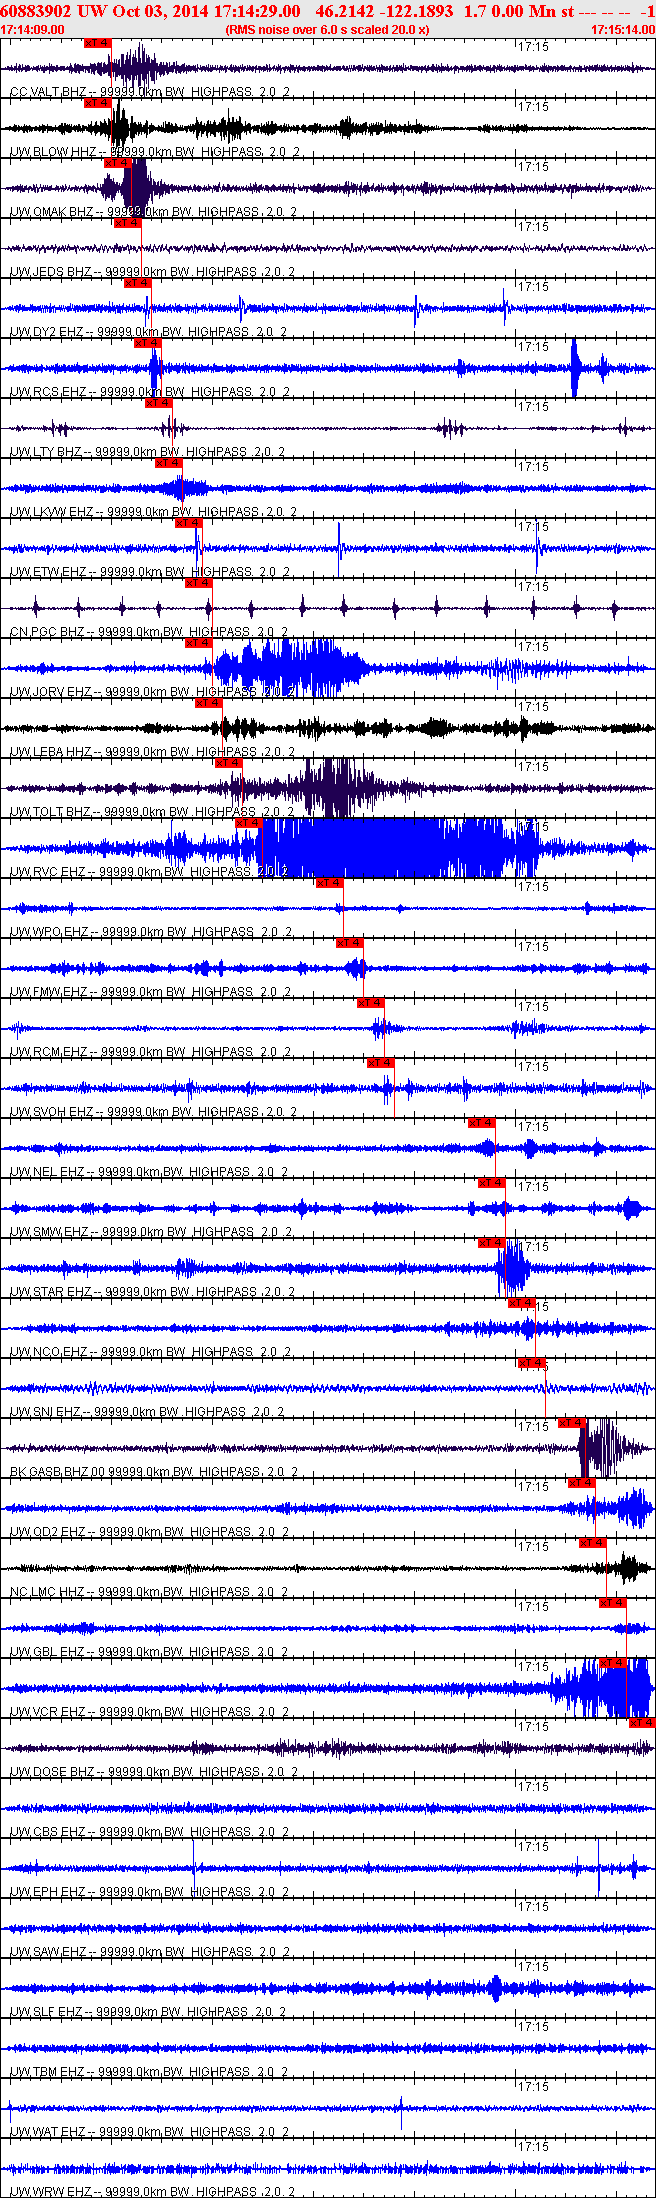Image resolution: width=656 pixels, height=2198 pixels.
Task: Click the red pick marker on the UW.DY2 trace
Action: 138,283
